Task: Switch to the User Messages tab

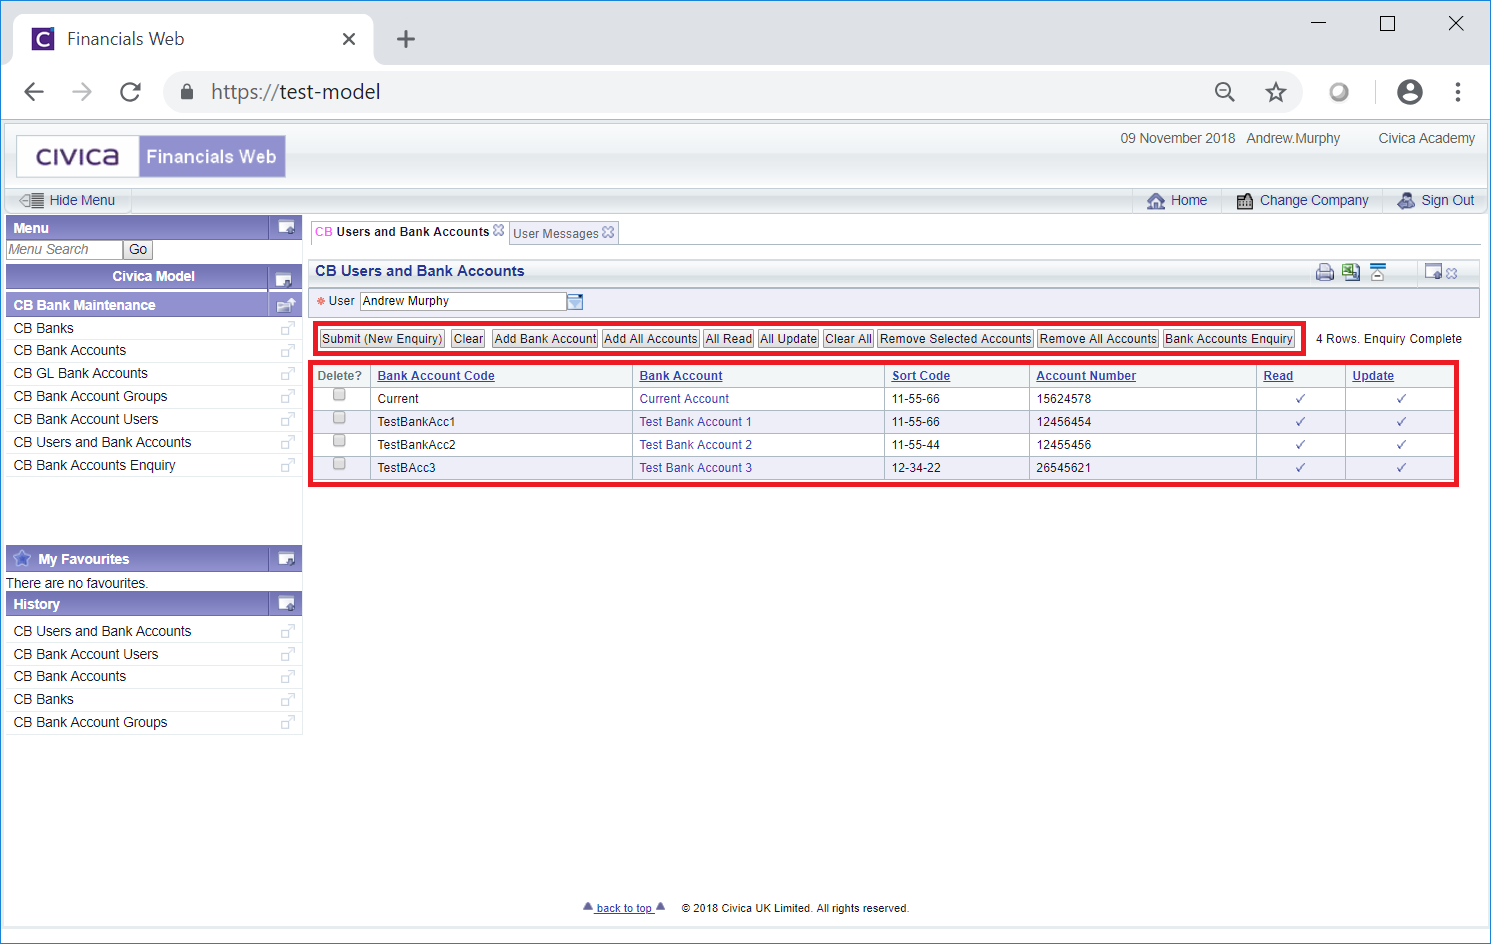Action: [556, 233]
